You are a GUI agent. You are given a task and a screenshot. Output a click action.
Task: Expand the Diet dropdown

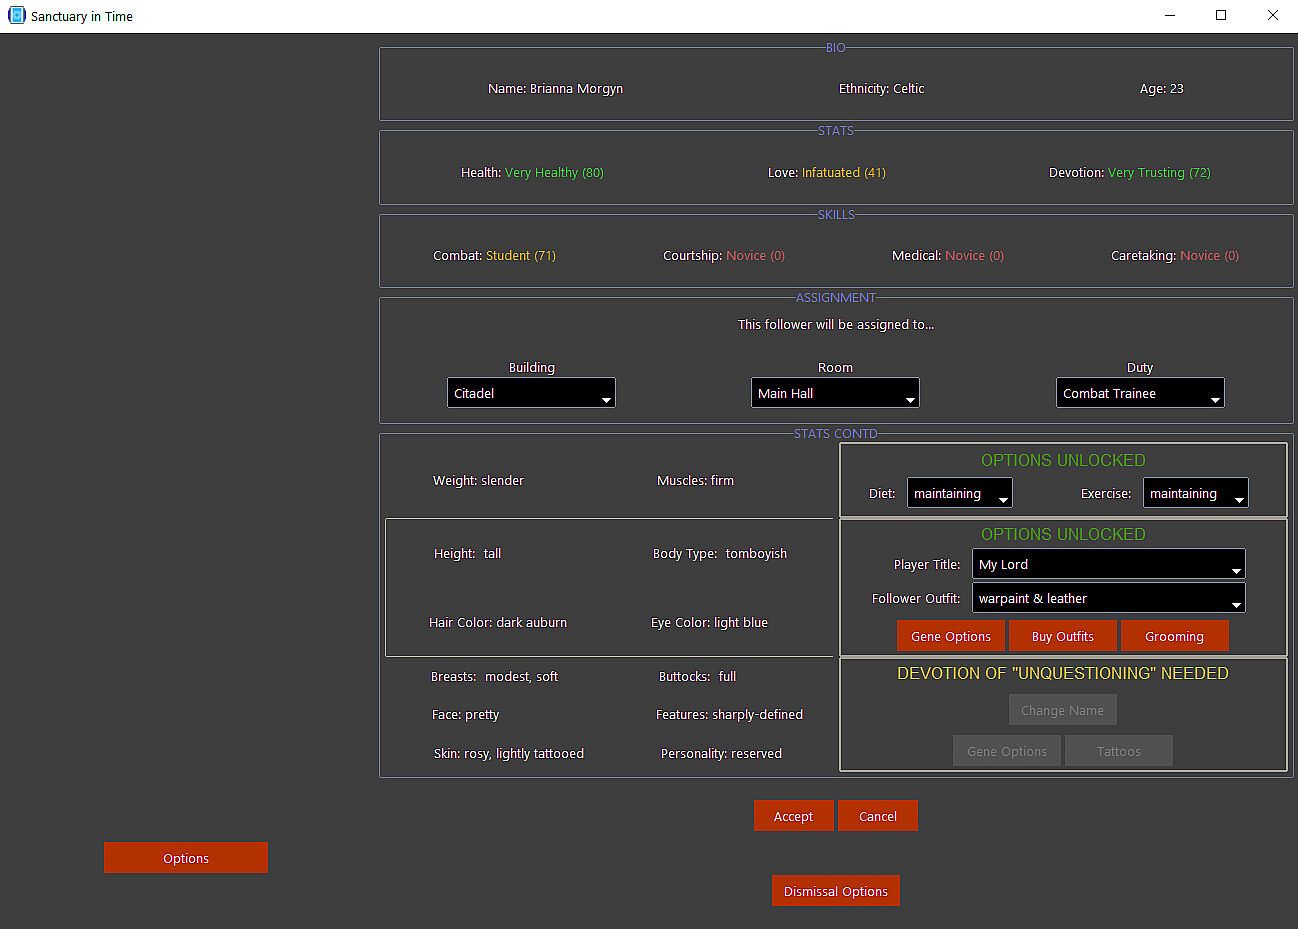pos(959,493)
